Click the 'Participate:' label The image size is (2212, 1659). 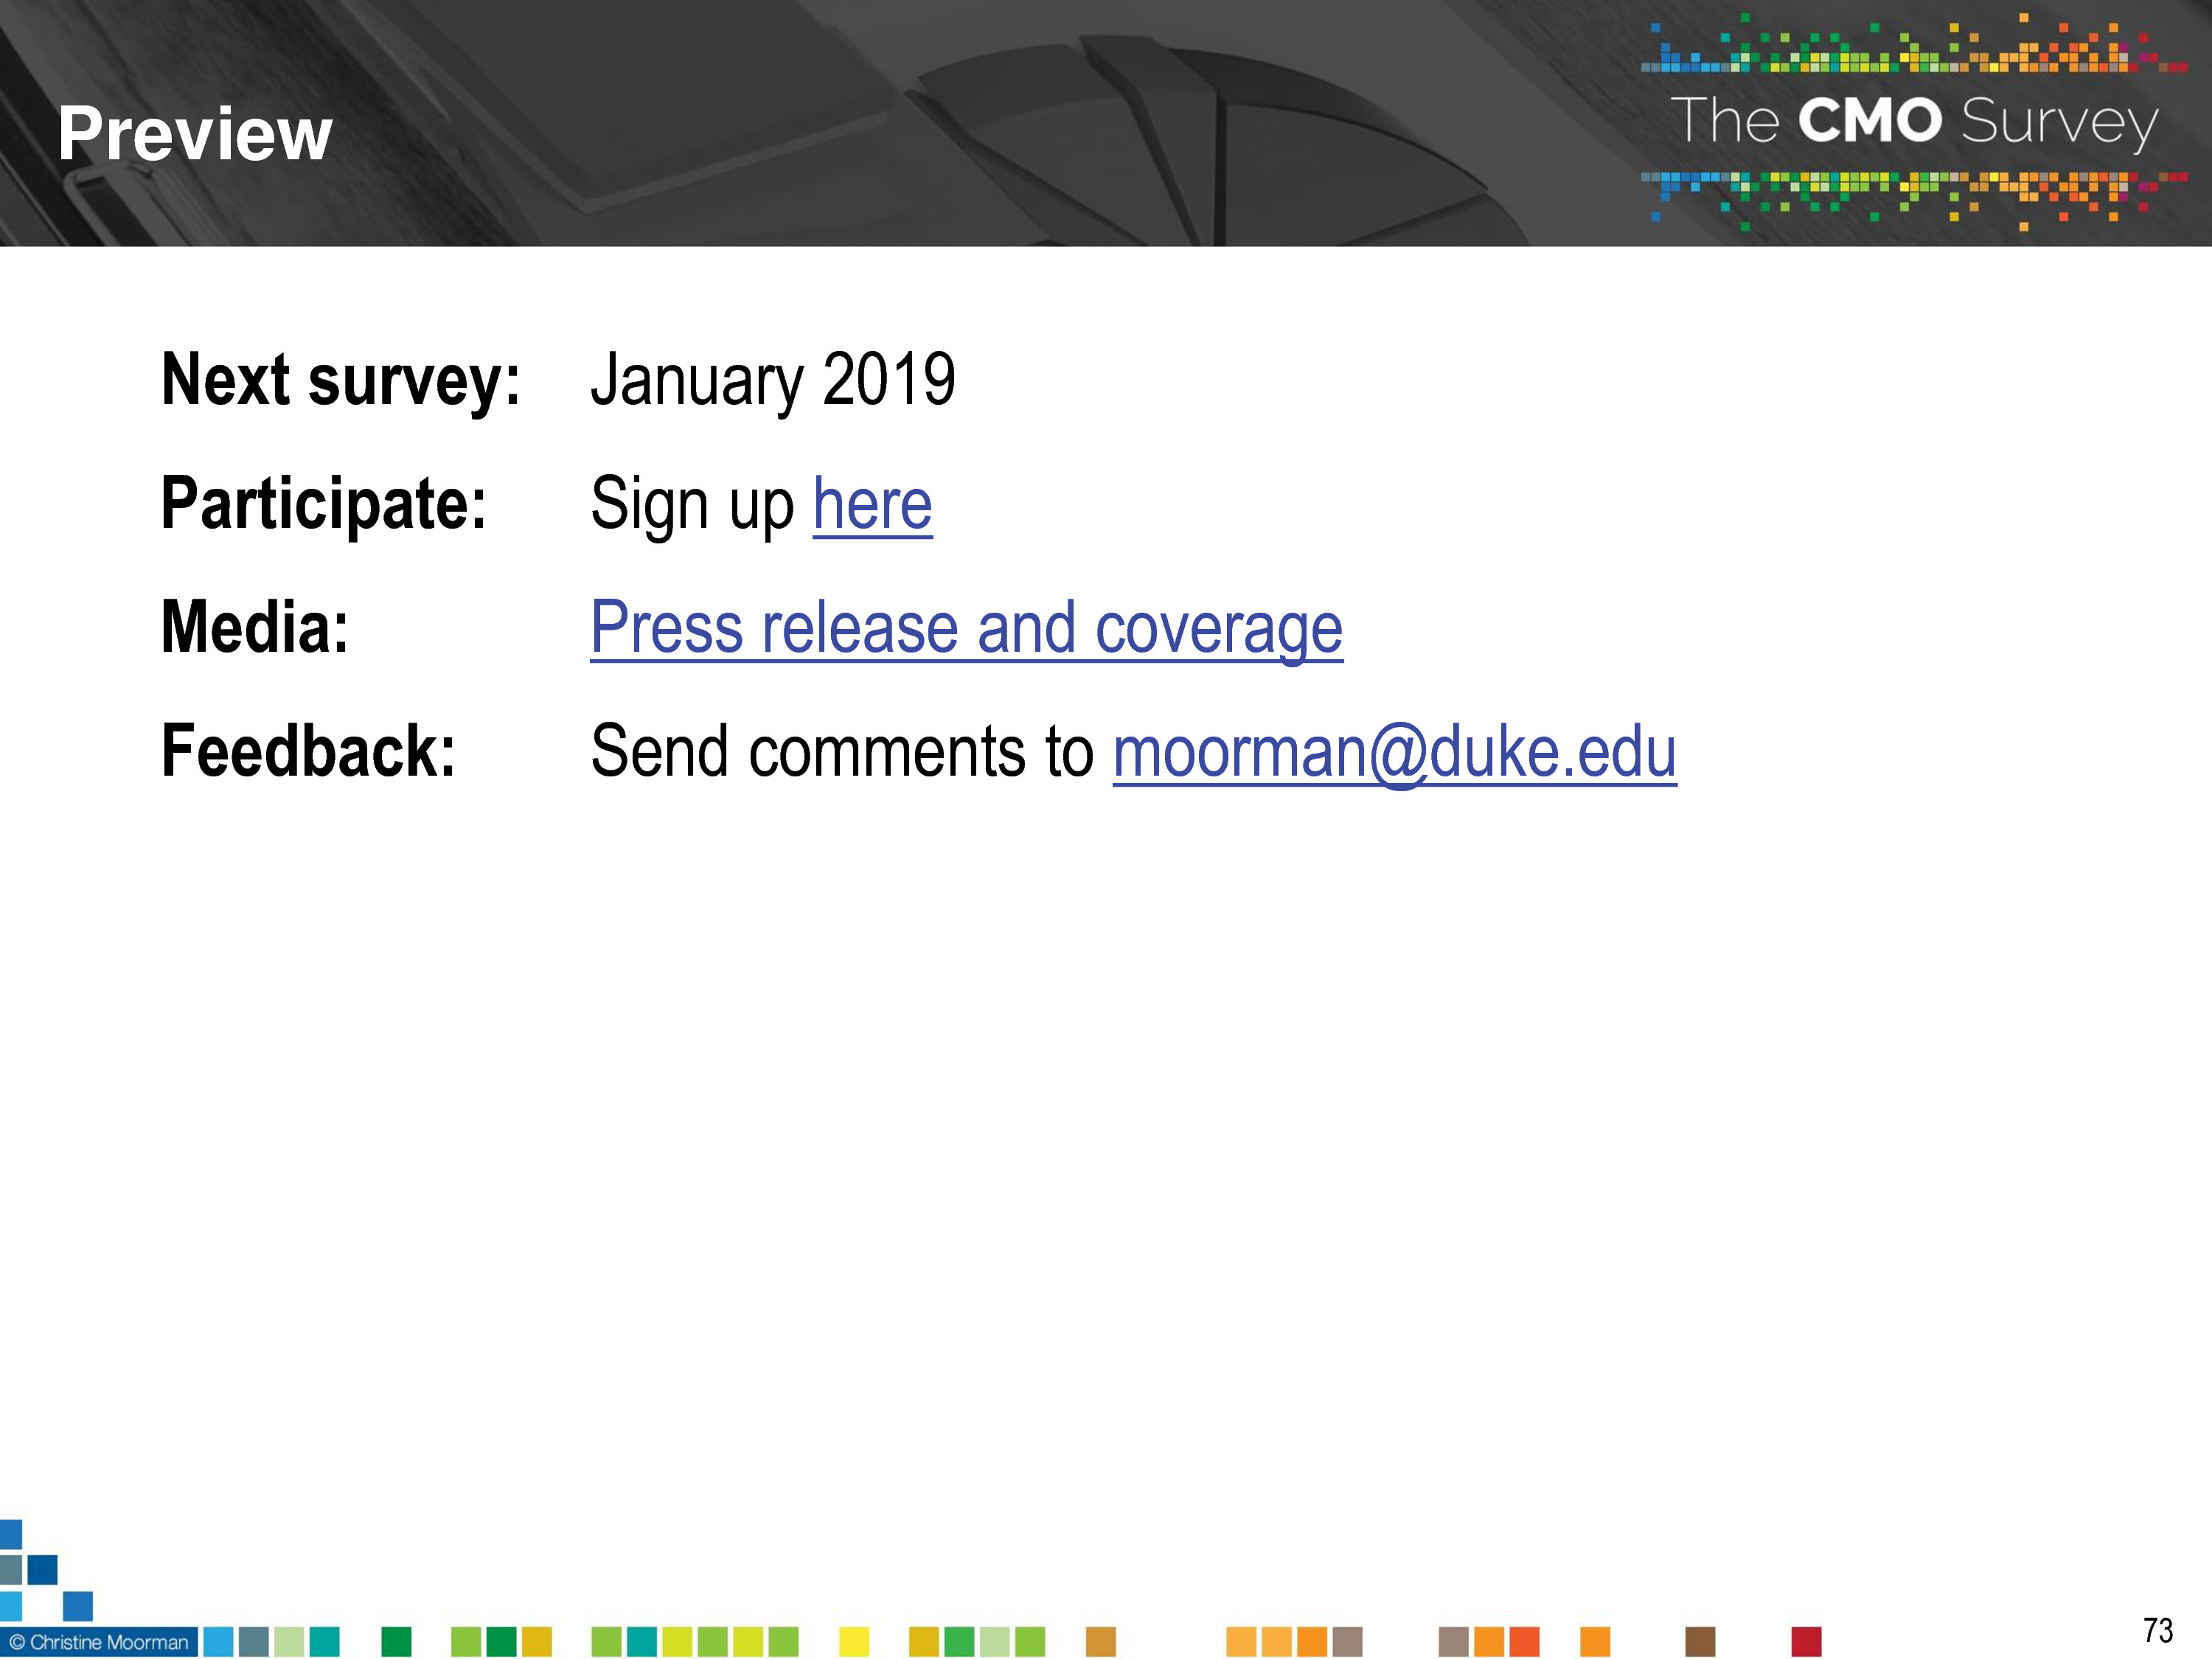[324, 504]
